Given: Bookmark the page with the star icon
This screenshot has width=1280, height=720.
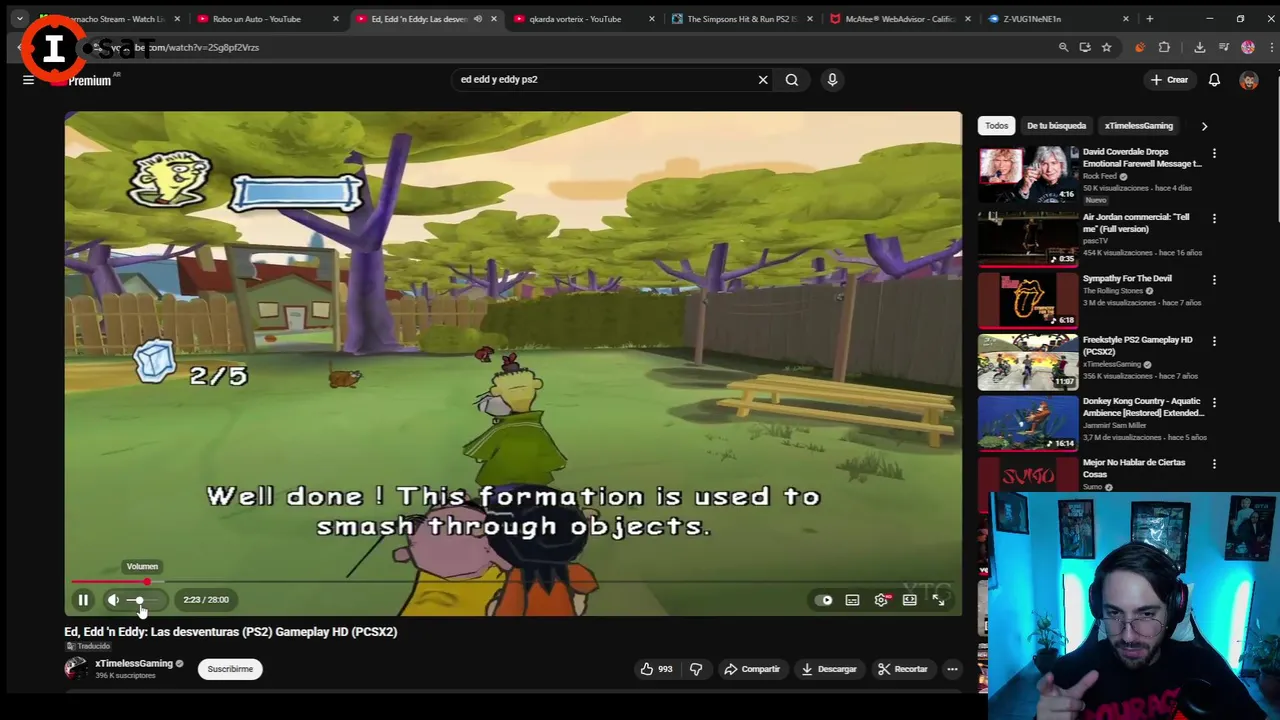Looking at the screenshot, I should coord(1106,47).
